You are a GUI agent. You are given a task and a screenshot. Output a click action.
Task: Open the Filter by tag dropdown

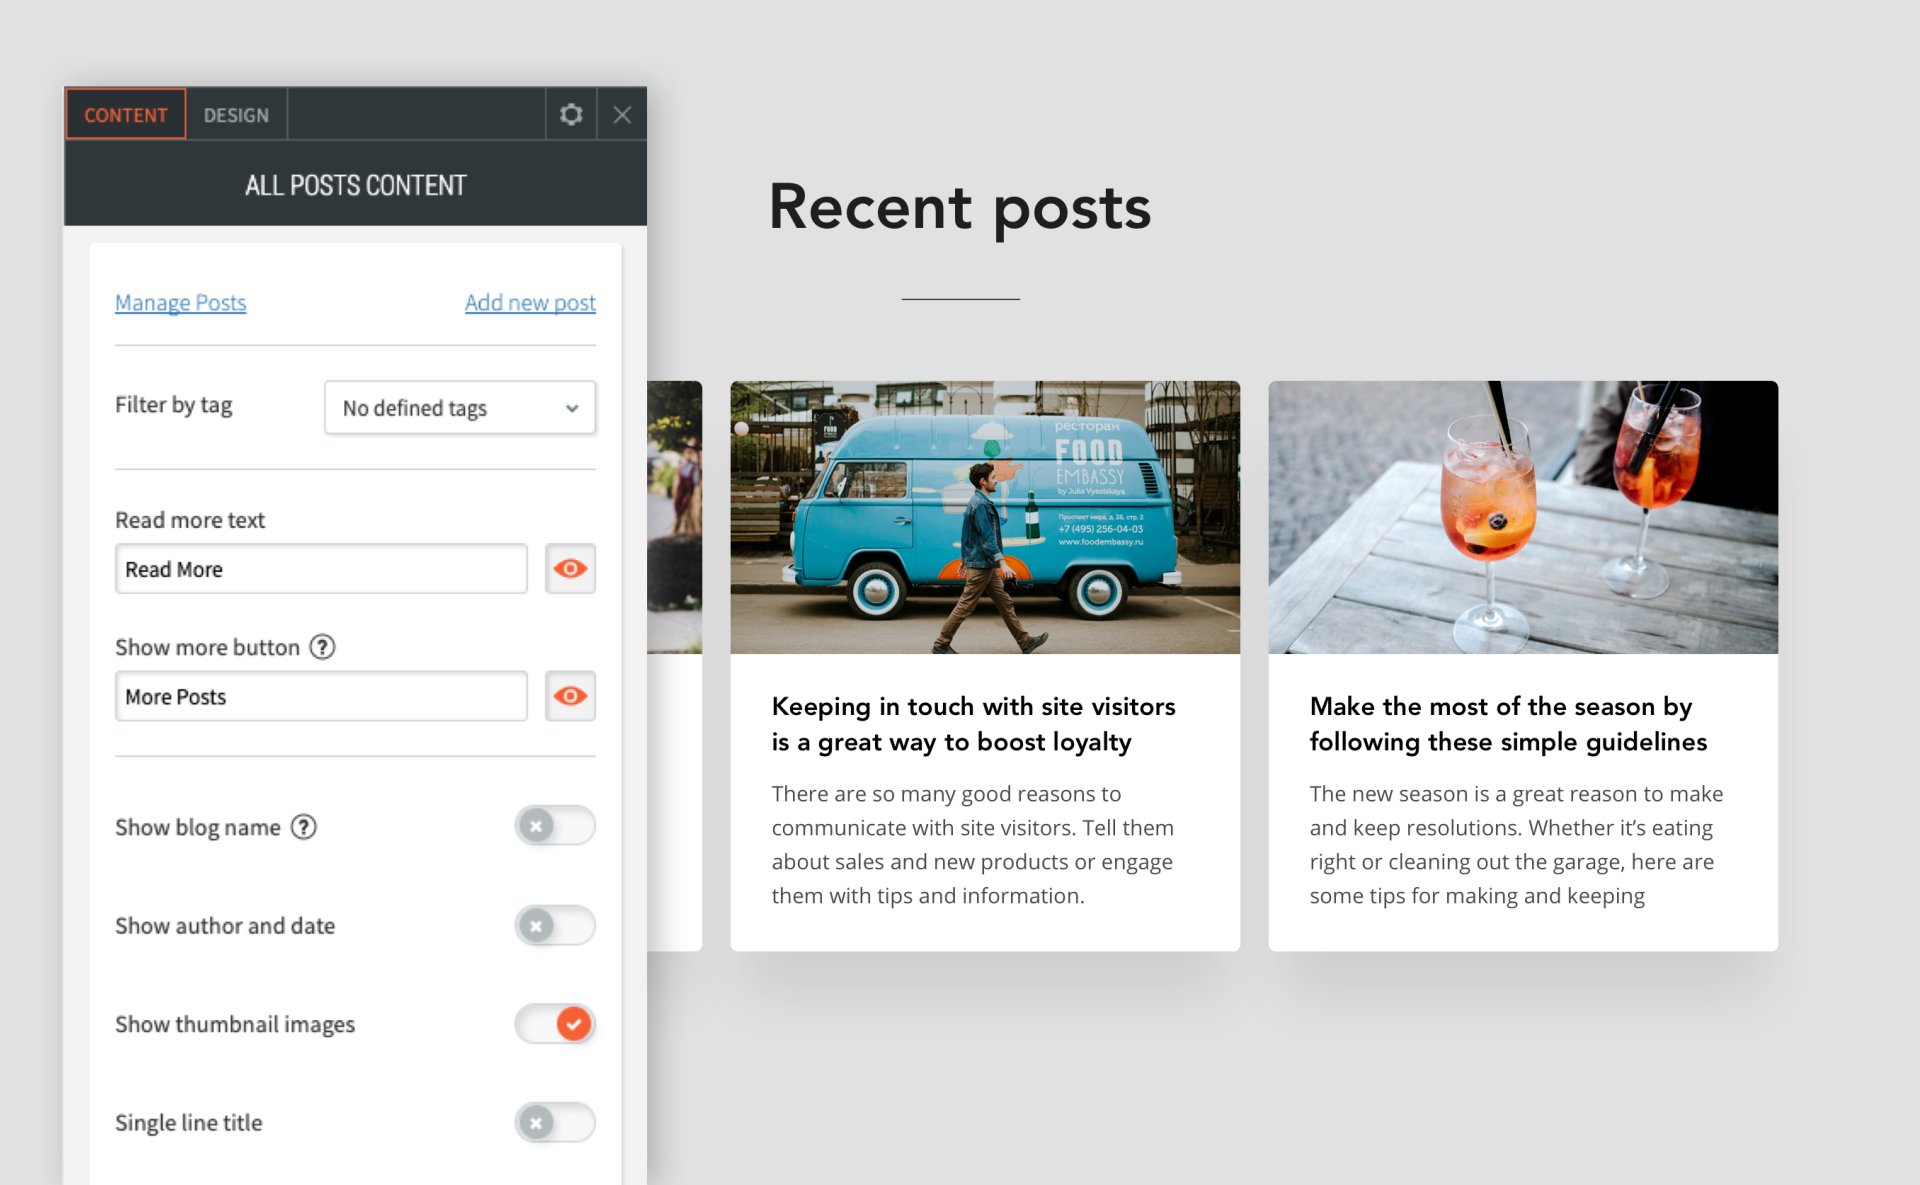pyautogui.click(x=460, y=408)
